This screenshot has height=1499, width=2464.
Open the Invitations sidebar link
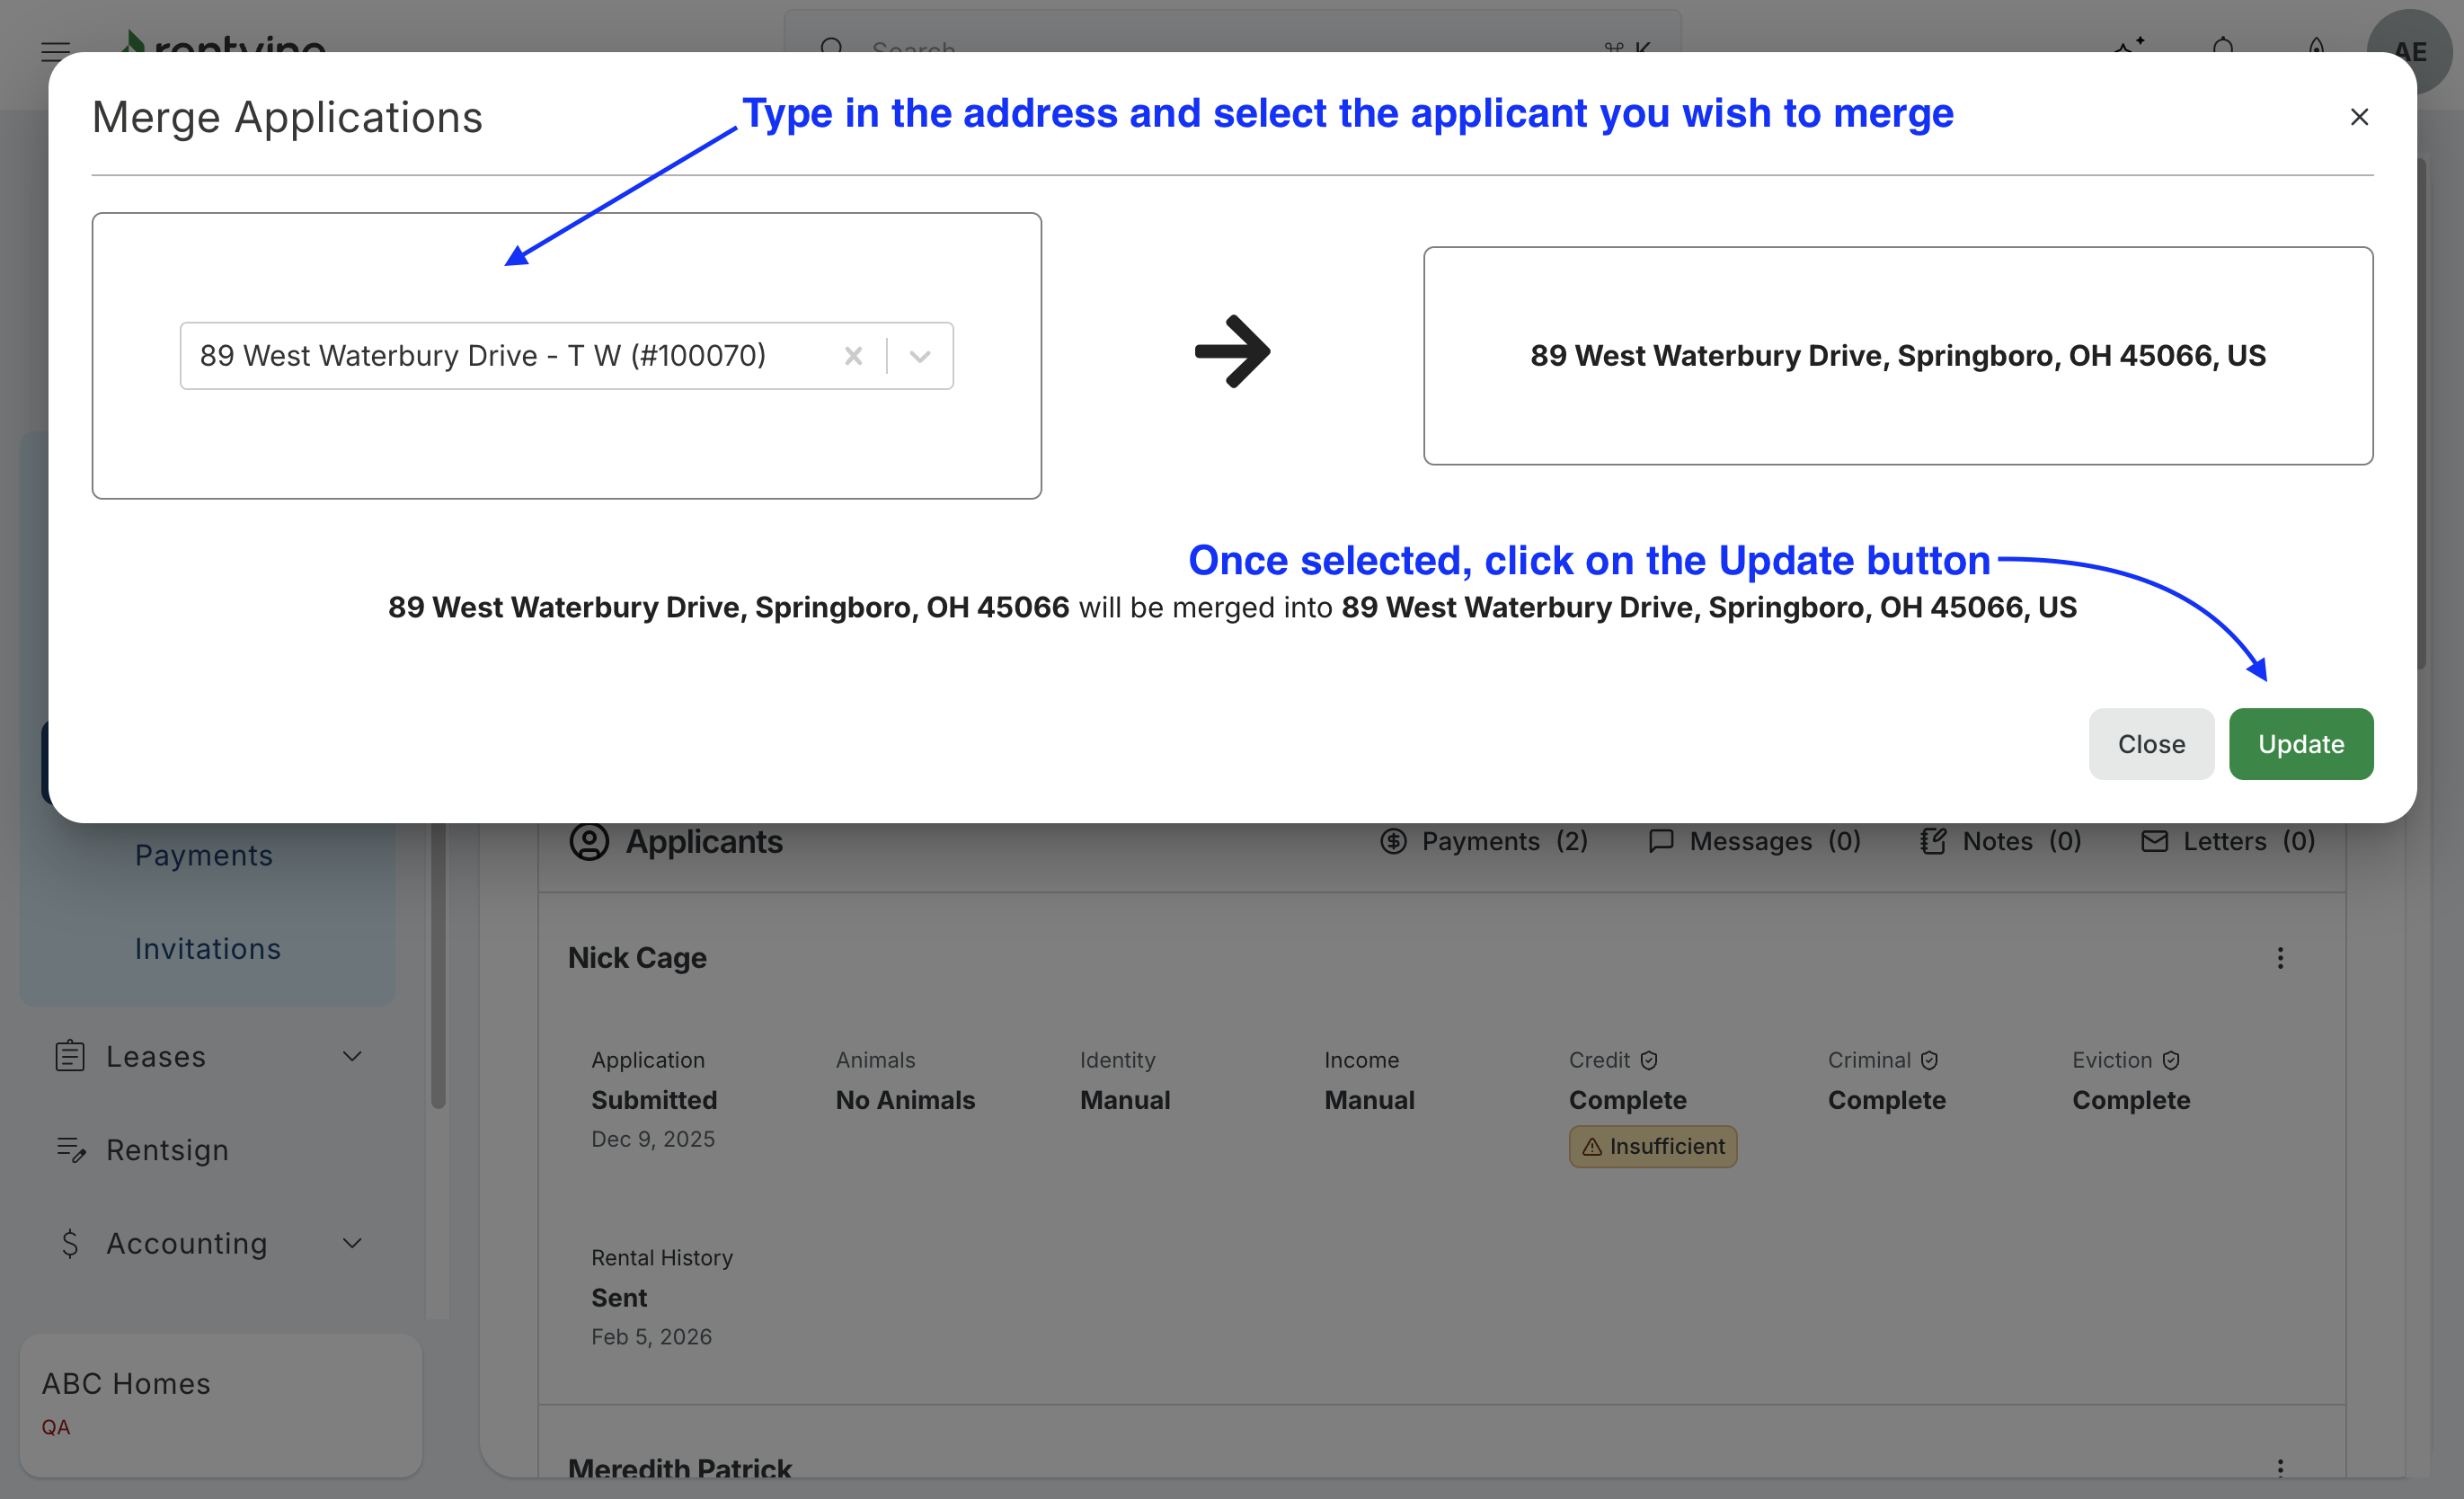pyautogui.click(x=208, y=948)
